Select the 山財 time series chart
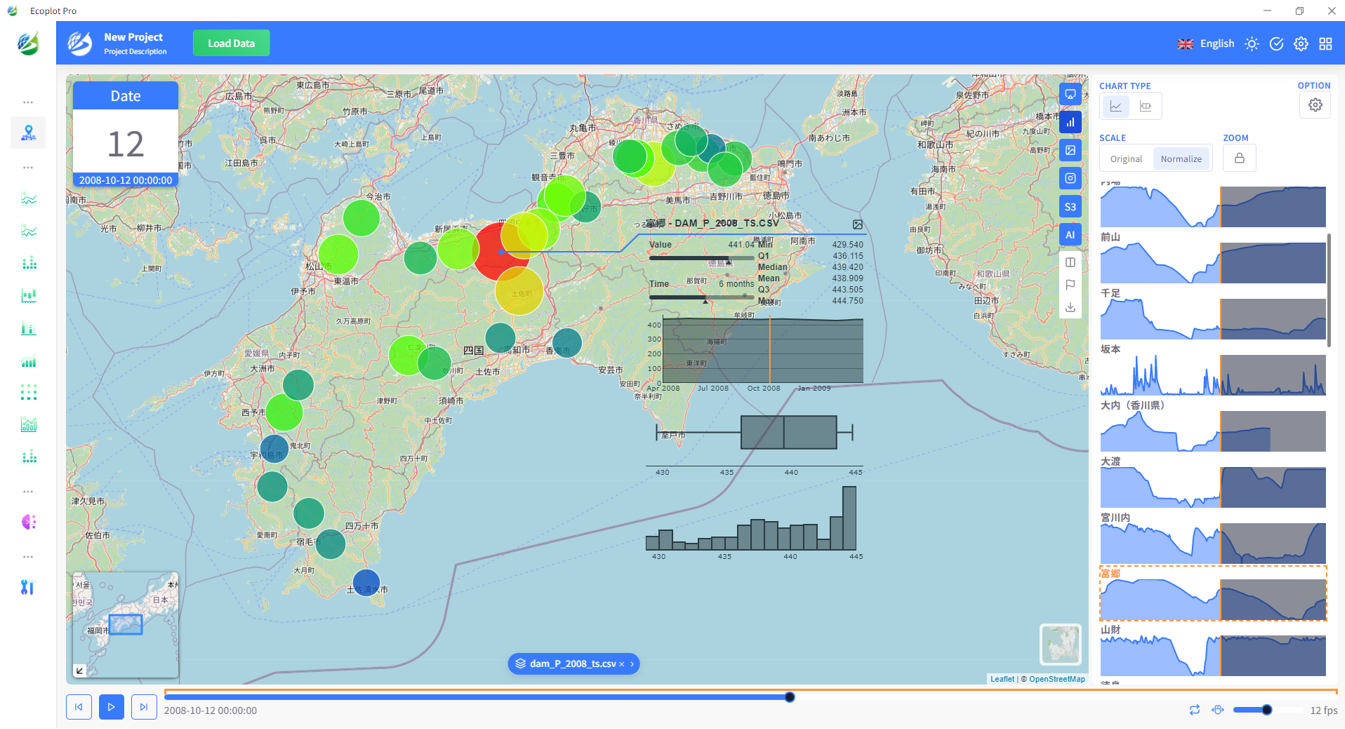 pyautogui.click(x=1213, y=650)
